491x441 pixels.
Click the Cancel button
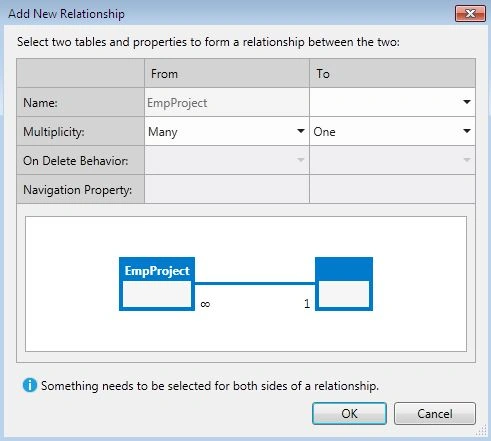pyautogui.click(x=435, y=413)
